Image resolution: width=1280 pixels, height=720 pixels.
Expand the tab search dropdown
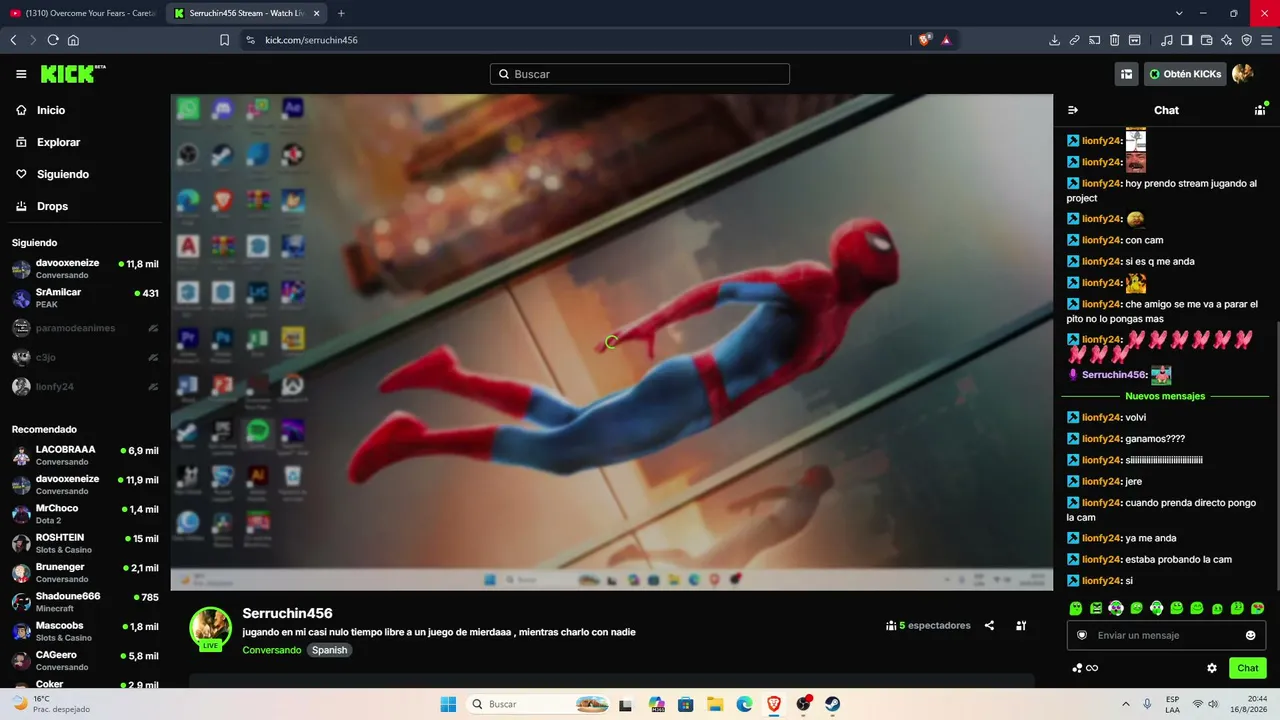pos(1179,13)
